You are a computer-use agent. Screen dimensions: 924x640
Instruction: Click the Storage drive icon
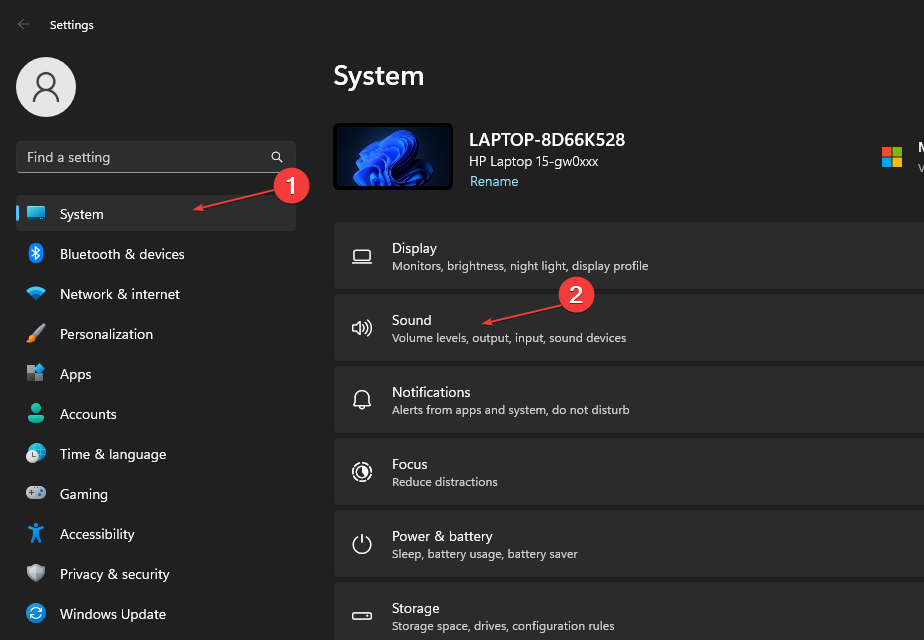click(x=362, y=615)
